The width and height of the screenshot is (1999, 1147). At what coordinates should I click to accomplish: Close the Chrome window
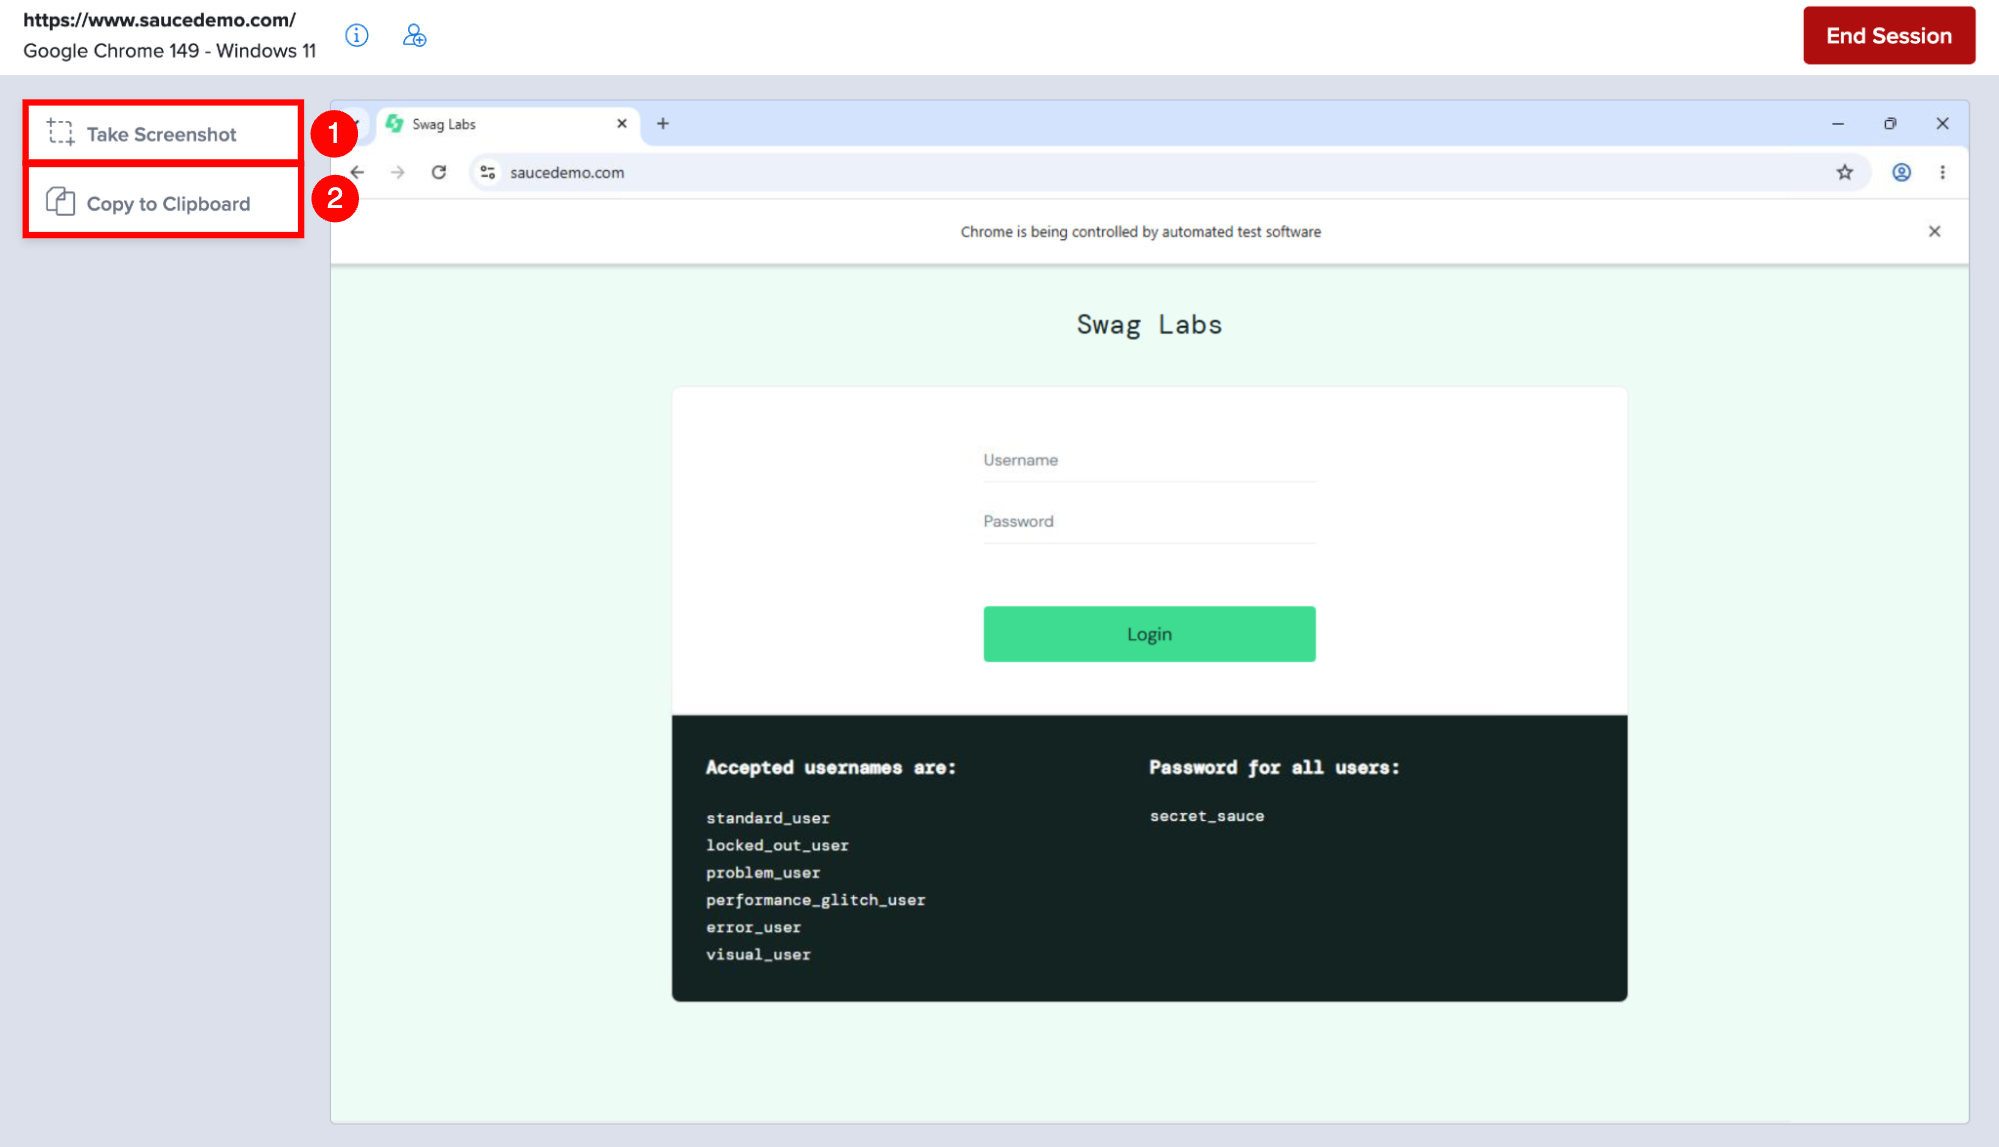(x=1943, y=124)
